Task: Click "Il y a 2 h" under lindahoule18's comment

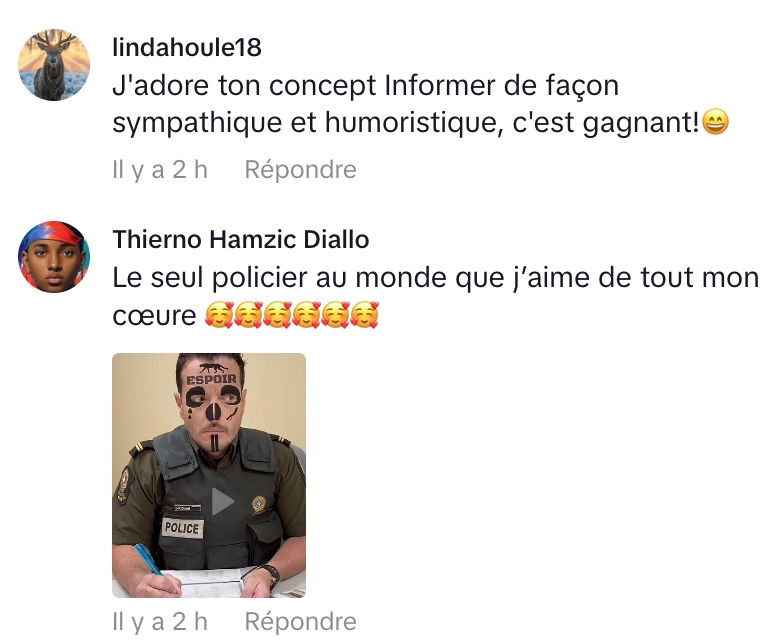Action: pos(160,170)
